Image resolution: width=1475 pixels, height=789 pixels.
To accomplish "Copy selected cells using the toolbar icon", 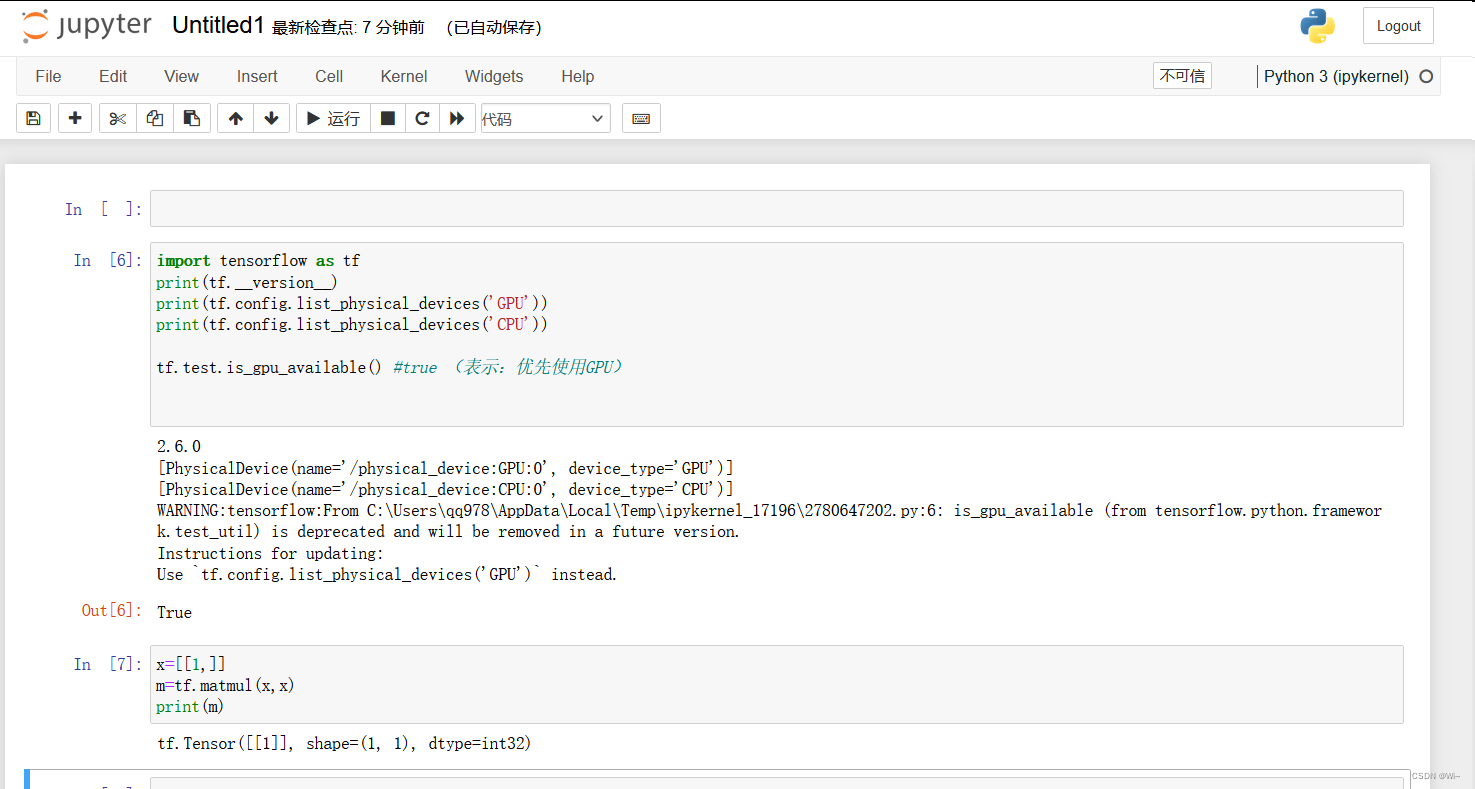I will 155,118.
